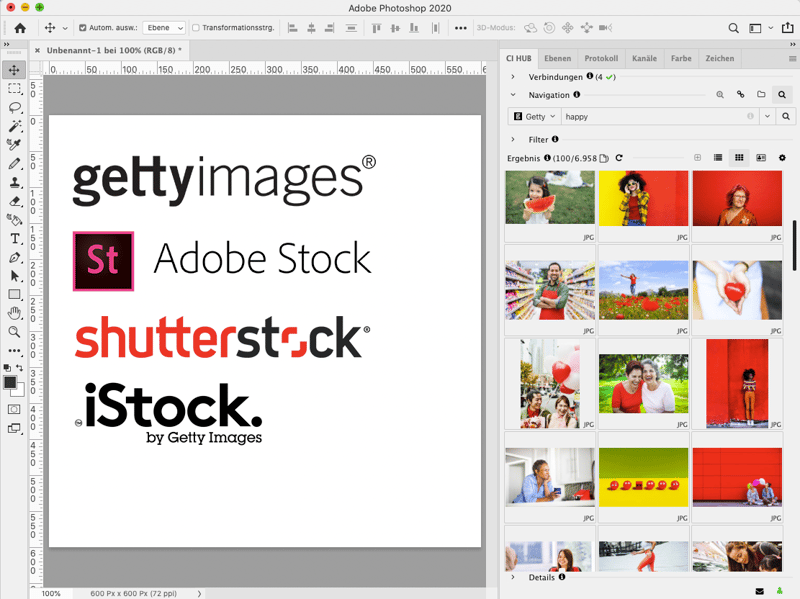Close the Unbenannt-1 document tab
Viewport: 800px width, 599px height.
[x=37, y=51]
